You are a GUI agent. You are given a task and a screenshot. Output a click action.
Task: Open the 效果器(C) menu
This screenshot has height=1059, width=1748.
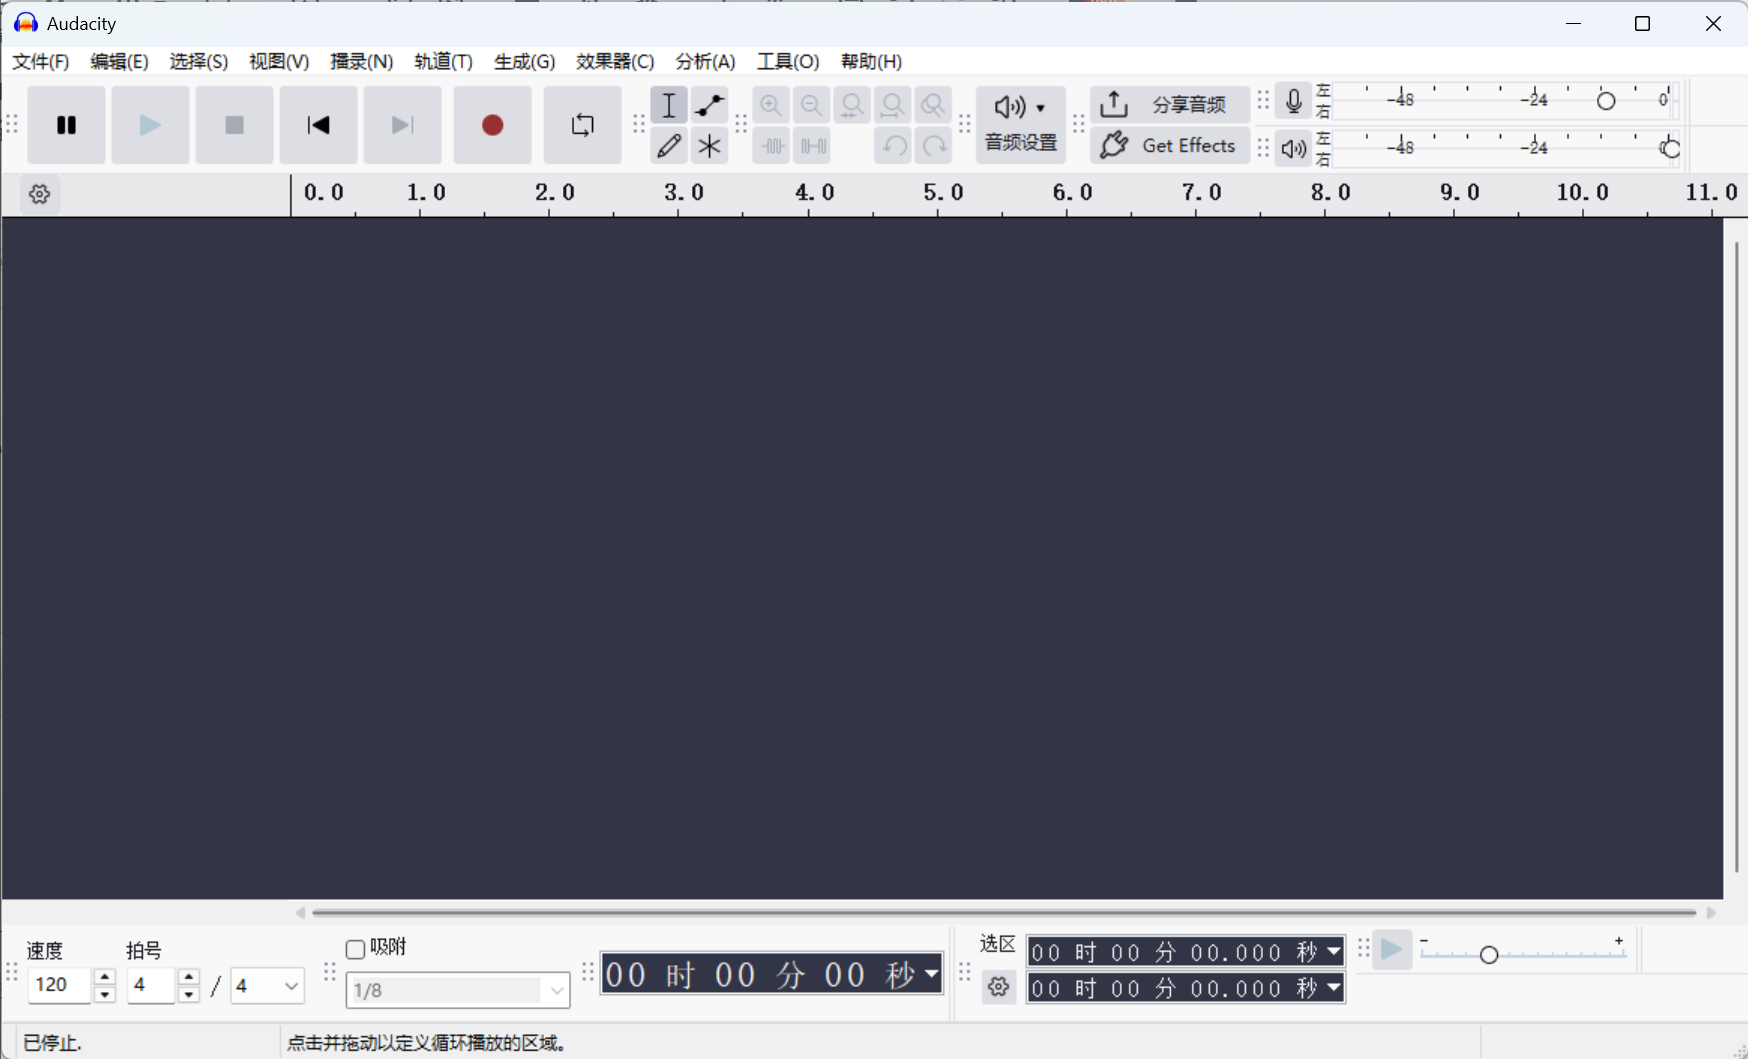[x=615, y=62]
